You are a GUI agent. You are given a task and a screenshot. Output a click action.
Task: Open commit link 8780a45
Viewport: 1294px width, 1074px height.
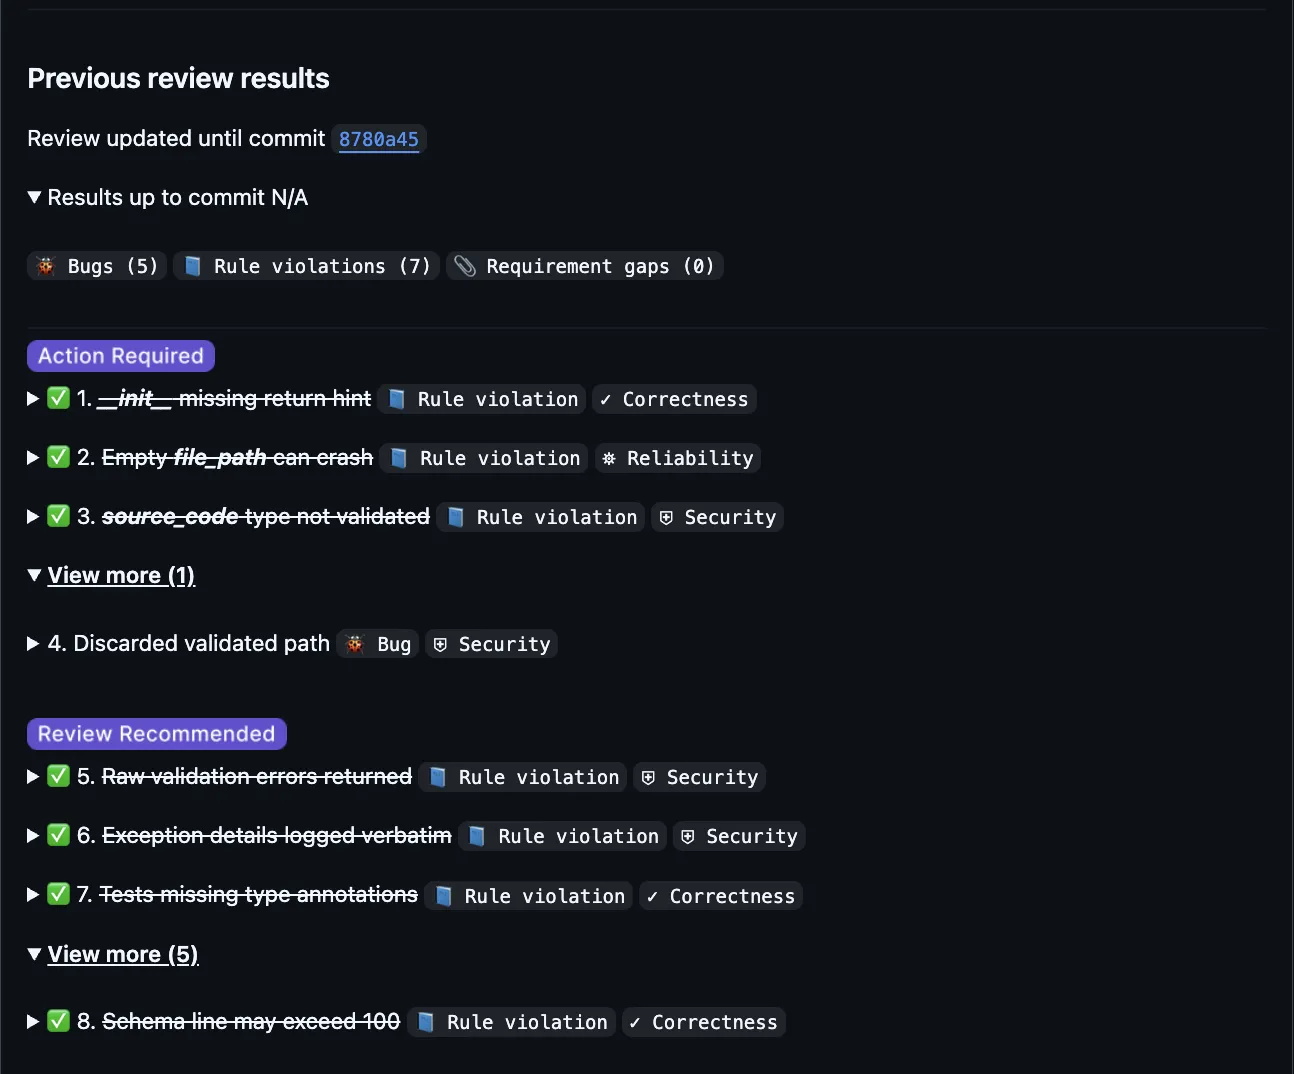[378, 139]
